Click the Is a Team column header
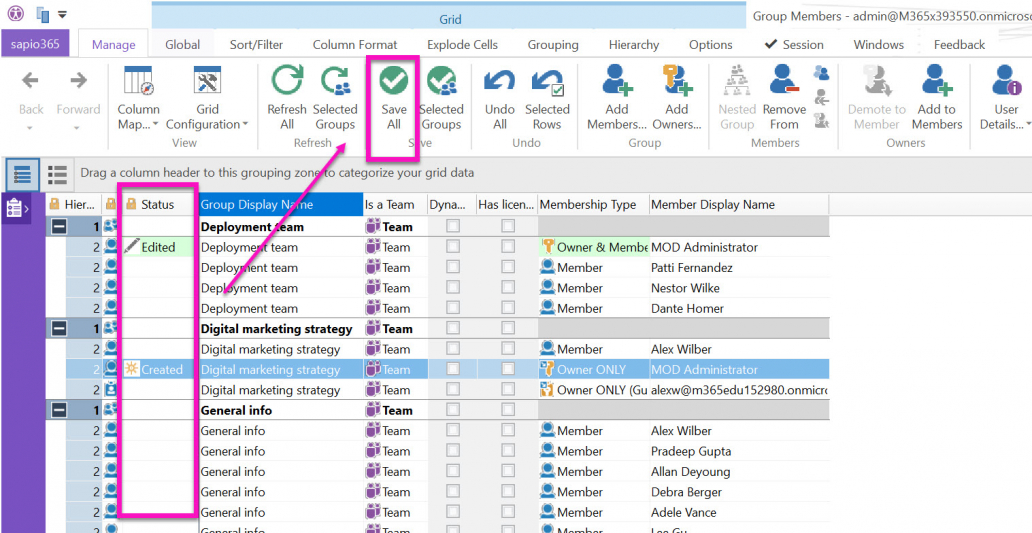This screenshot has height=533, width=1032. (x=395, y=205)
